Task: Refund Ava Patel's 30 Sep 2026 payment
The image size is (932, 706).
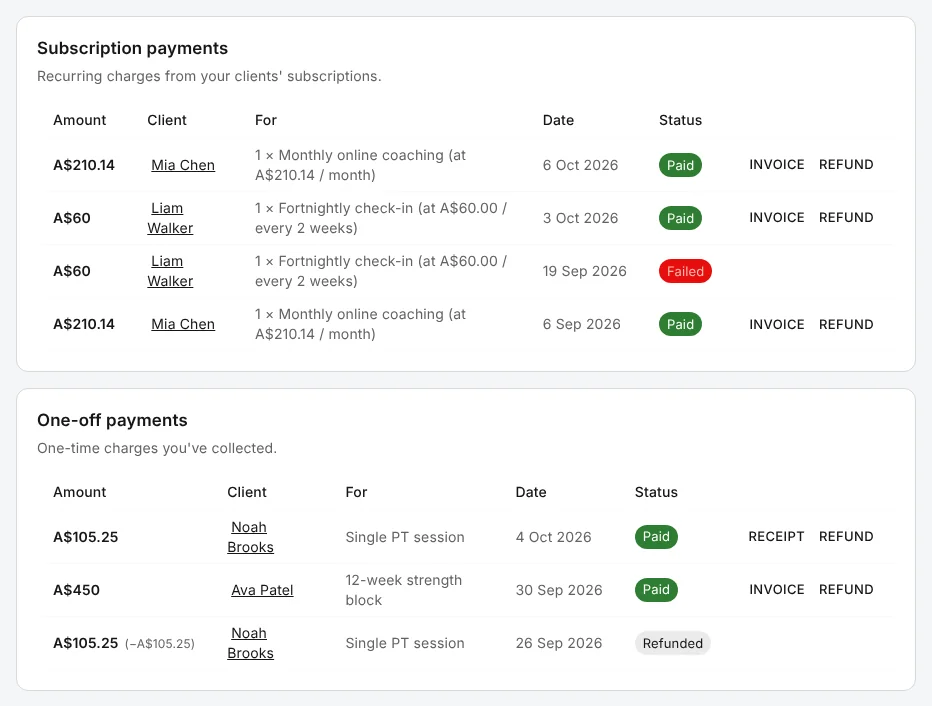Action: point(846,590)
